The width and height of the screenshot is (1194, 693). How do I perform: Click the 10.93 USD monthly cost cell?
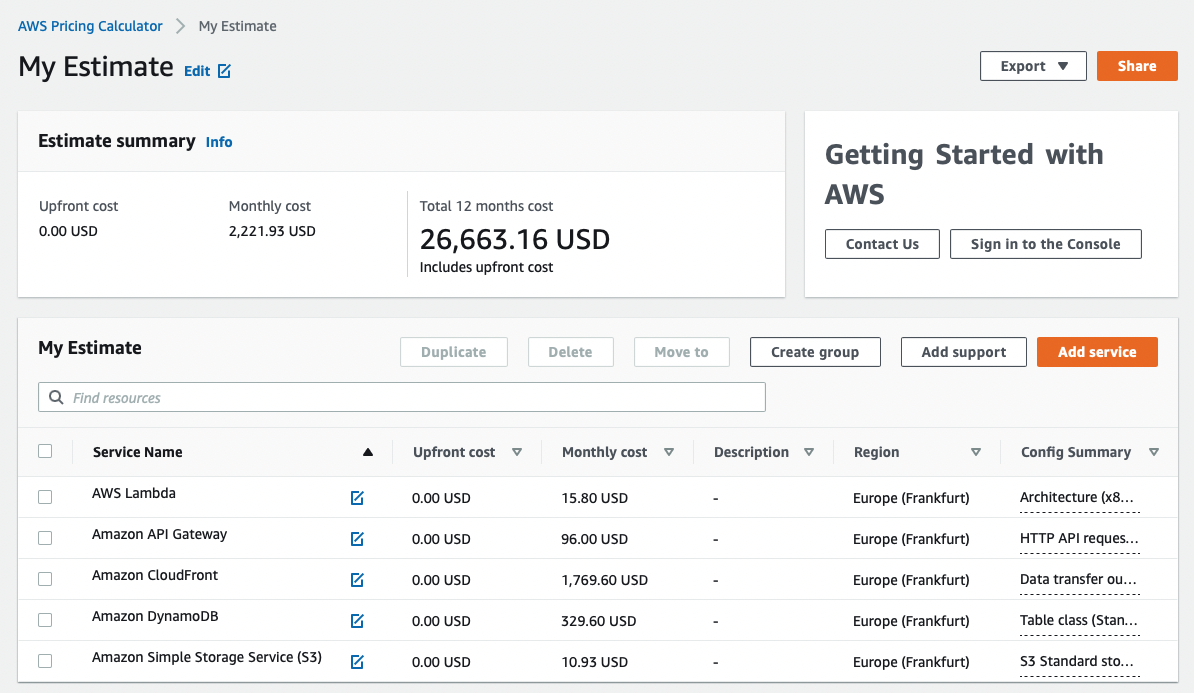pyautogui.click(x=595, y=663)
